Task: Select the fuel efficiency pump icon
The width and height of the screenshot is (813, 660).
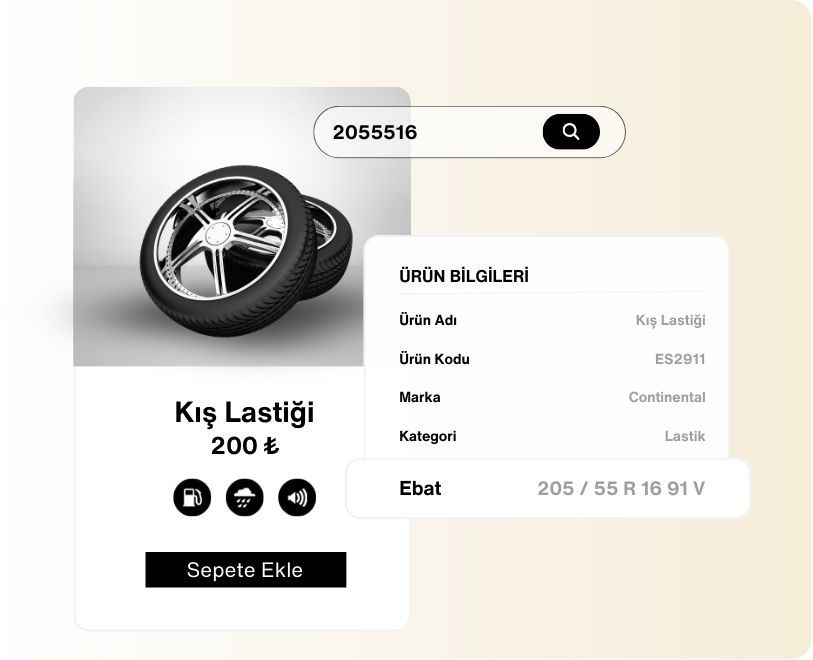Action: coord(192,498)
